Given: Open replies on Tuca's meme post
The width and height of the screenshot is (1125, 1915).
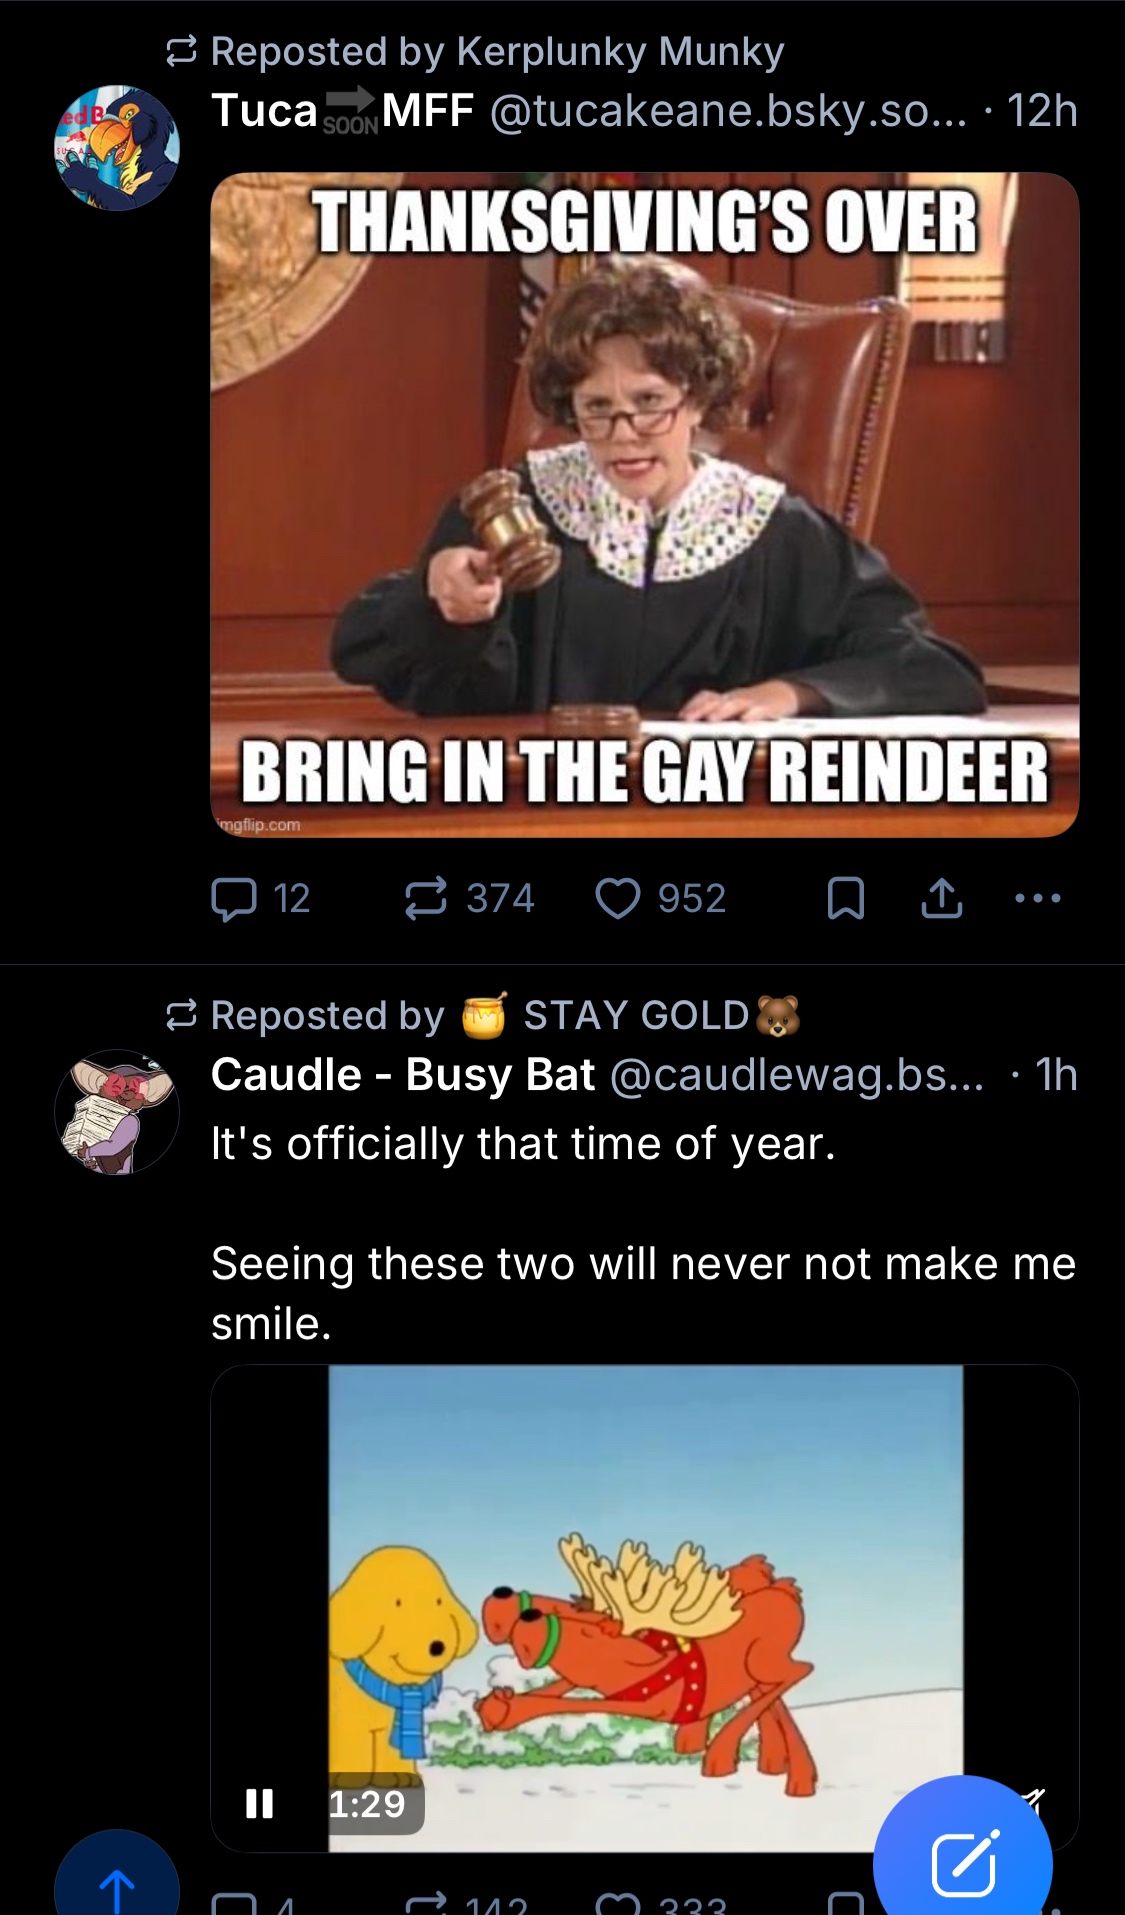Looking at the screenshot, I should (260, 898).
